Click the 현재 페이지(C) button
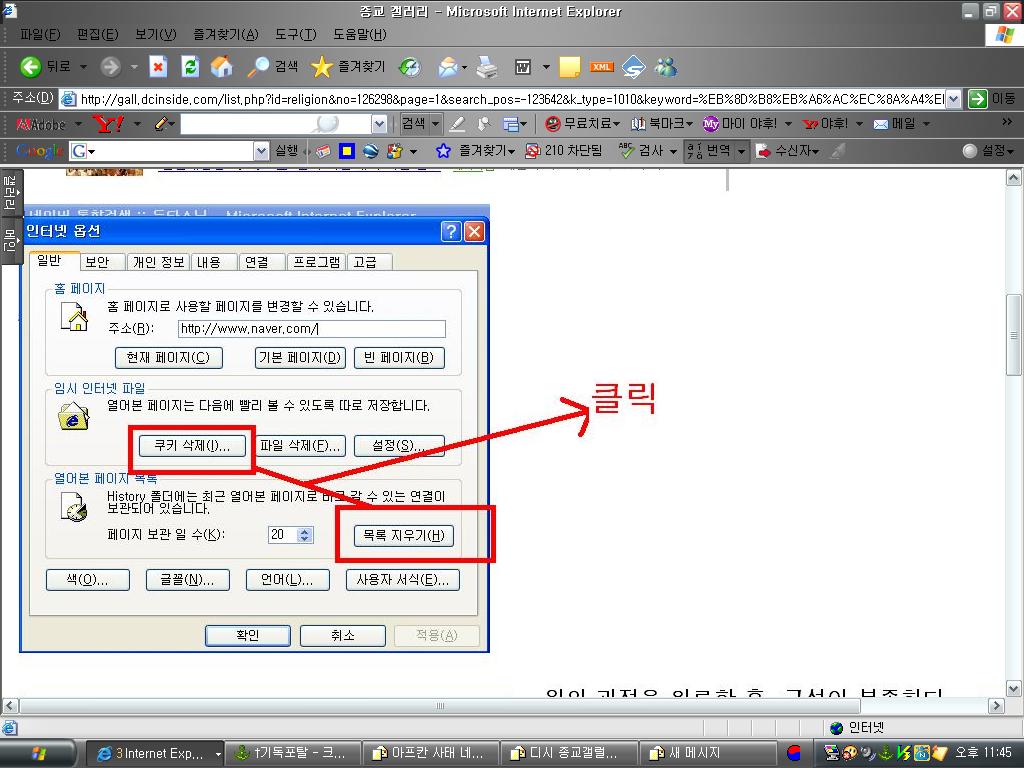 point(168,358)
